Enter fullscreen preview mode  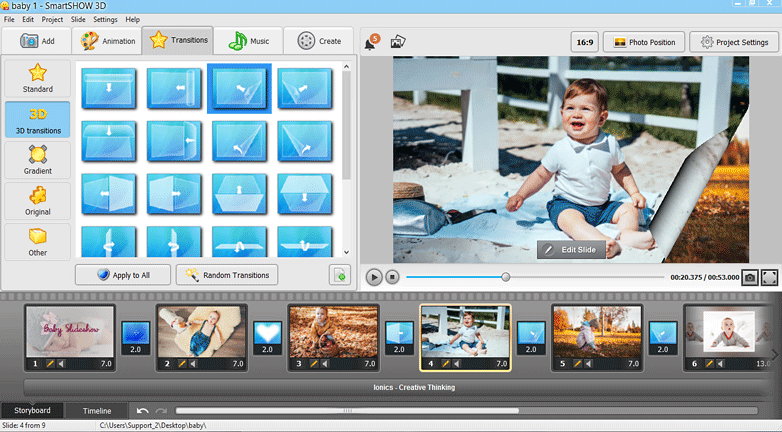769,277
